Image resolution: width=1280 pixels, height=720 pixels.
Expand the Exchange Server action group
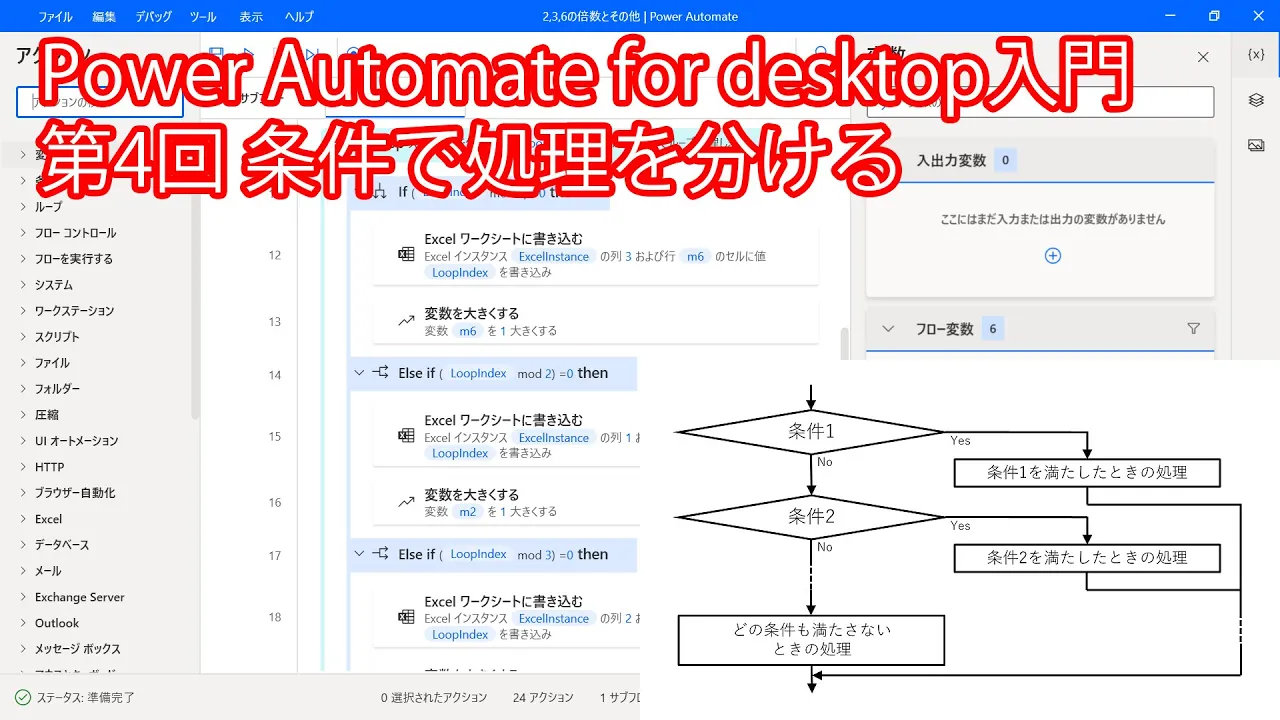pyautogui.click(x=24, y=597)
